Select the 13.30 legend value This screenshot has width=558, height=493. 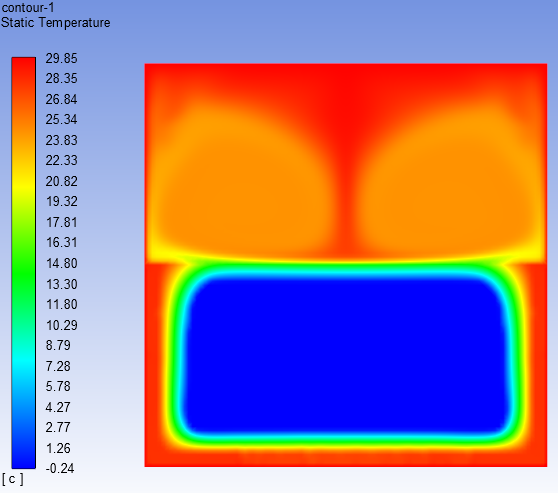61,284
